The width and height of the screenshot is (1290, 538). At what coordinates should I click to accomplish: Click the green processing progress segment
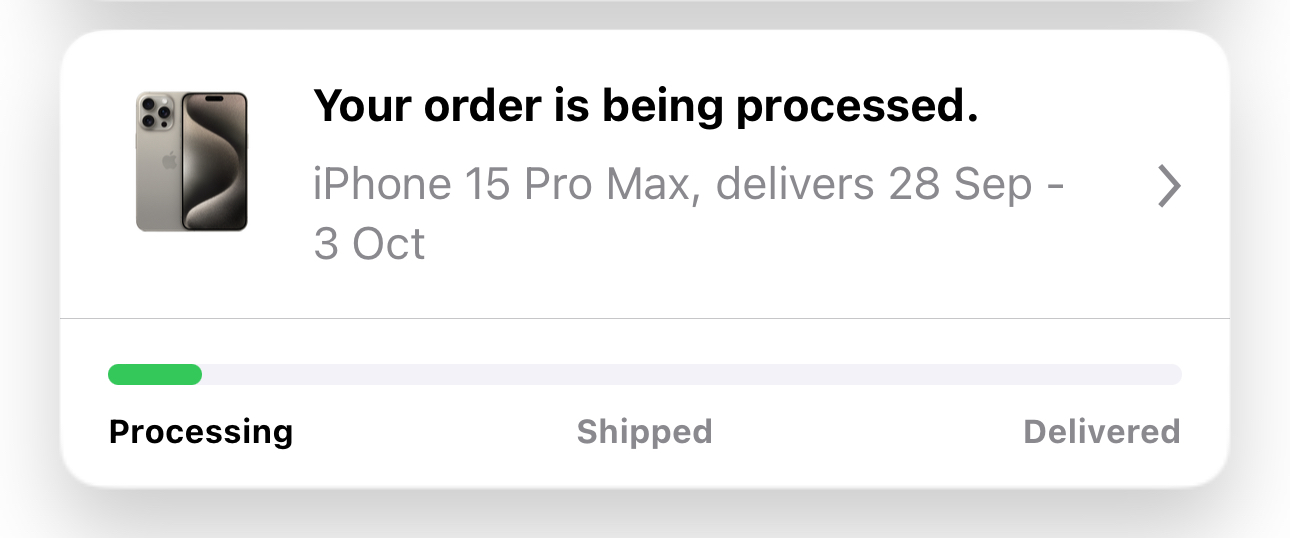click(155, 375)
